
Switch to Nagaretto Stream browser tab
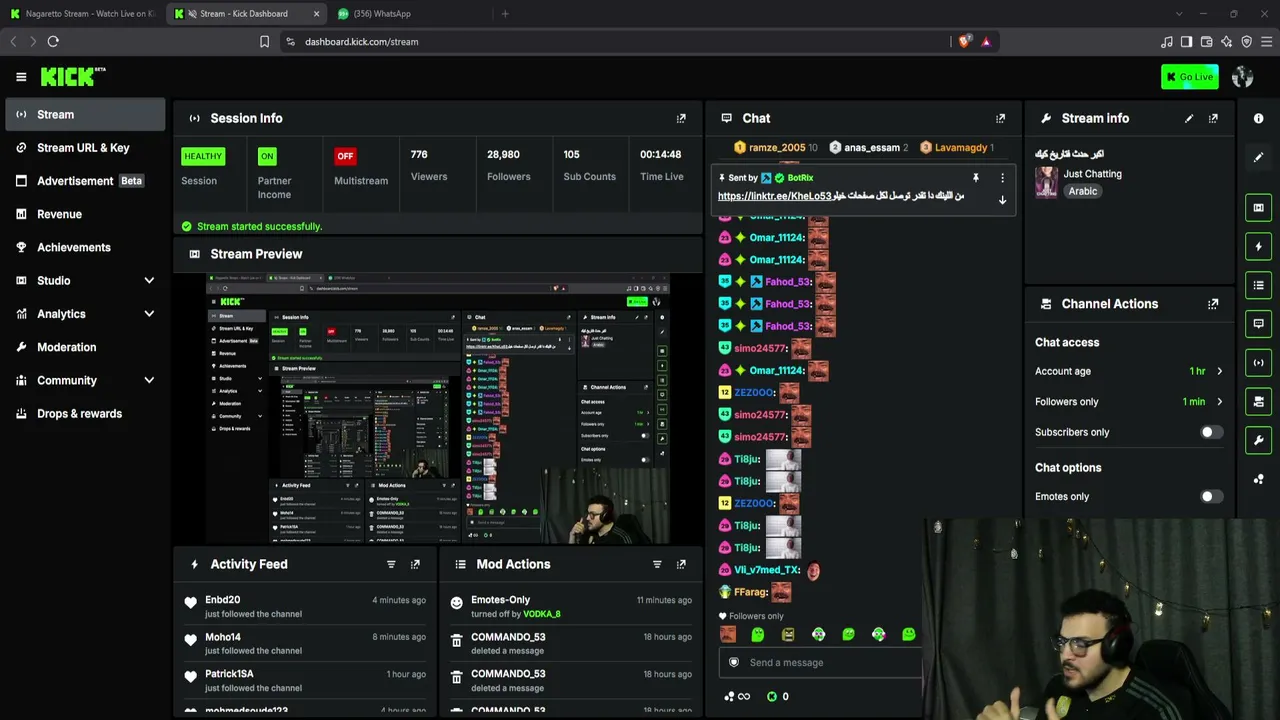[x=82, y=14]
